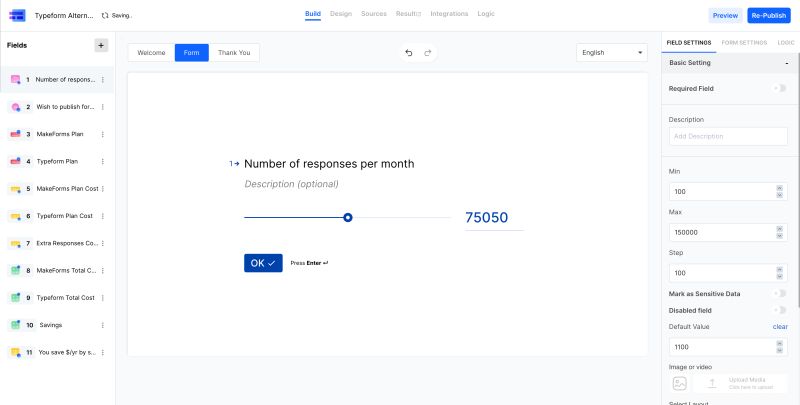Toggle Mark as Sensitive Data switch
Image resolution: width=800 pixels, height=405 pixels.
tap(780, 293)
